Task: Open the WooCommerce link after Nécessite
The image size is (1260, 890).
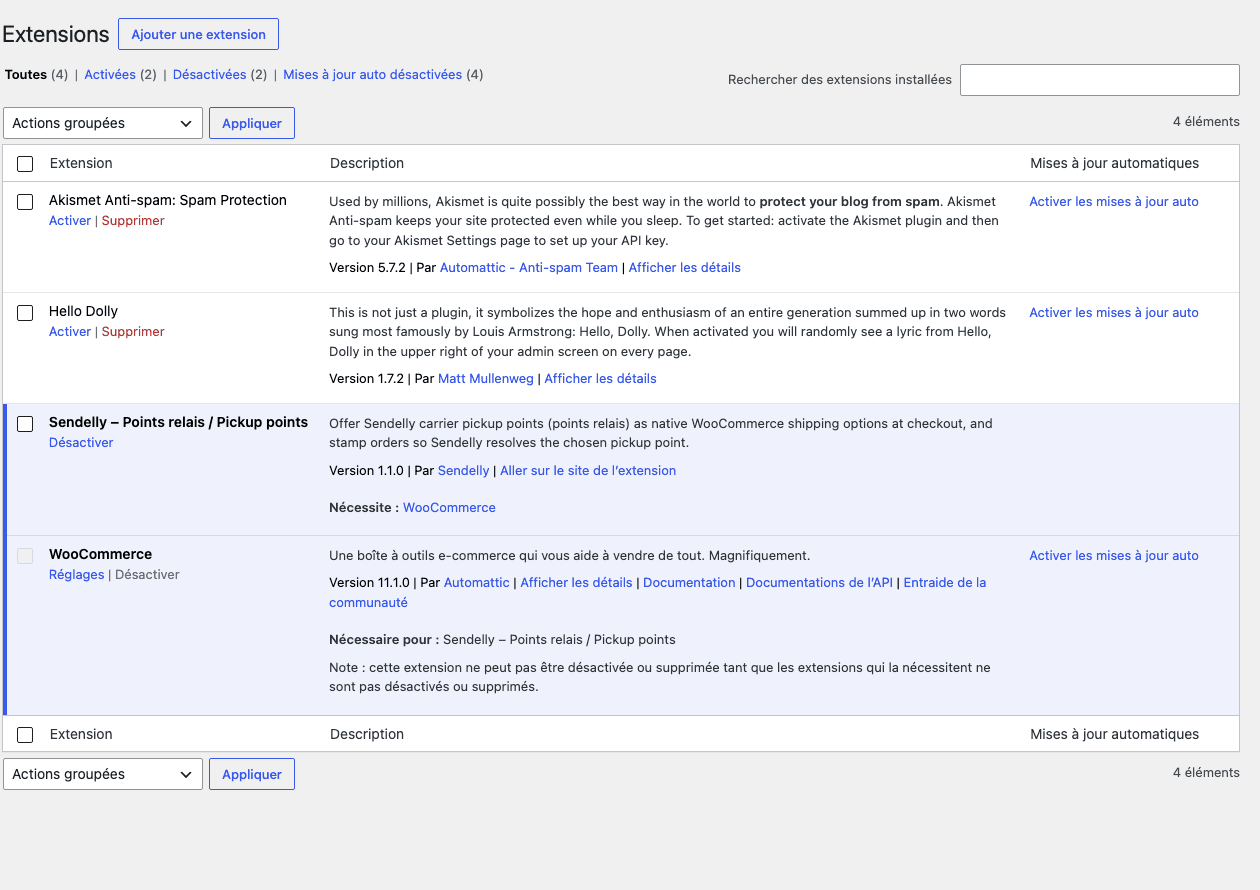Action: tap(449, 507)
